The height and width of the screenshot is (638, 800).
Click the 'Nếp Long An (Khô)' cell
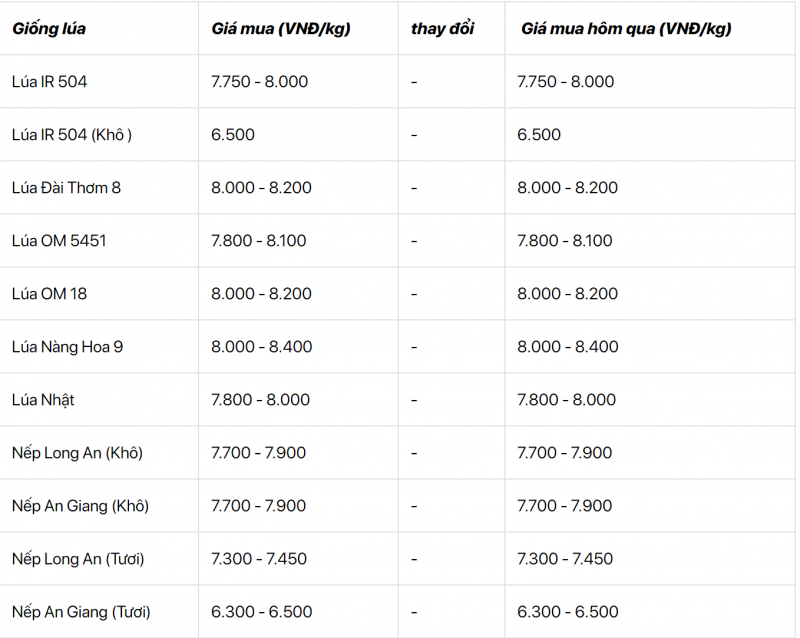pos(77,453)
